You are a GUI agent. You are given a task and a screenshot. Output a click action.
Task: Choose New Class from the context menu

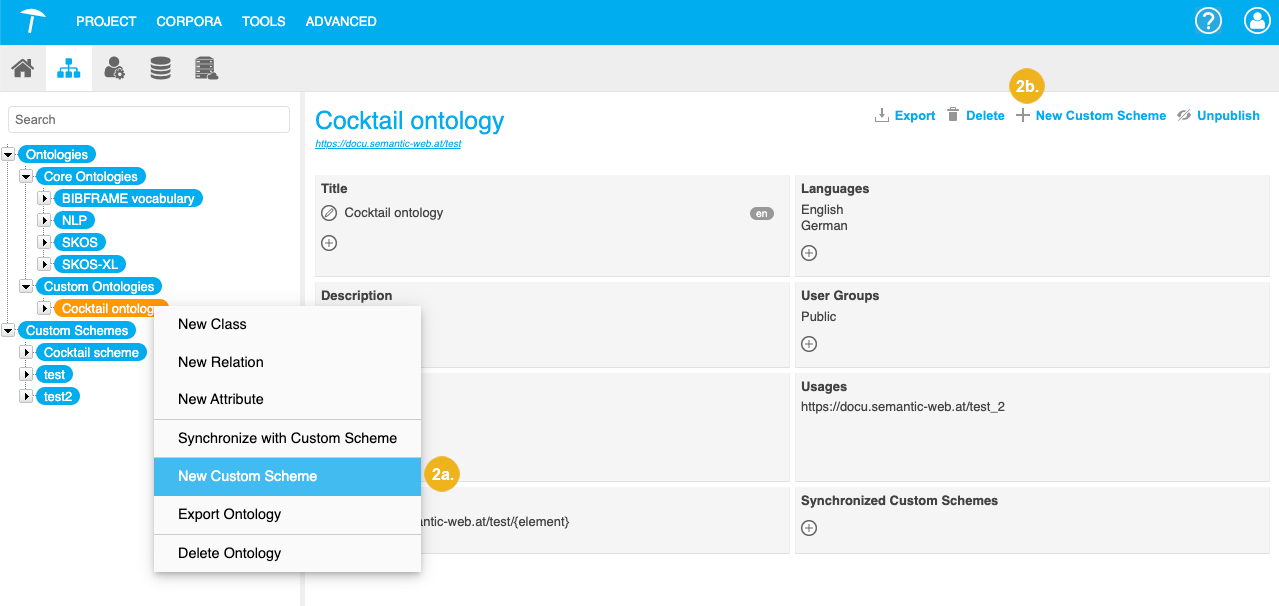[211, 324]
